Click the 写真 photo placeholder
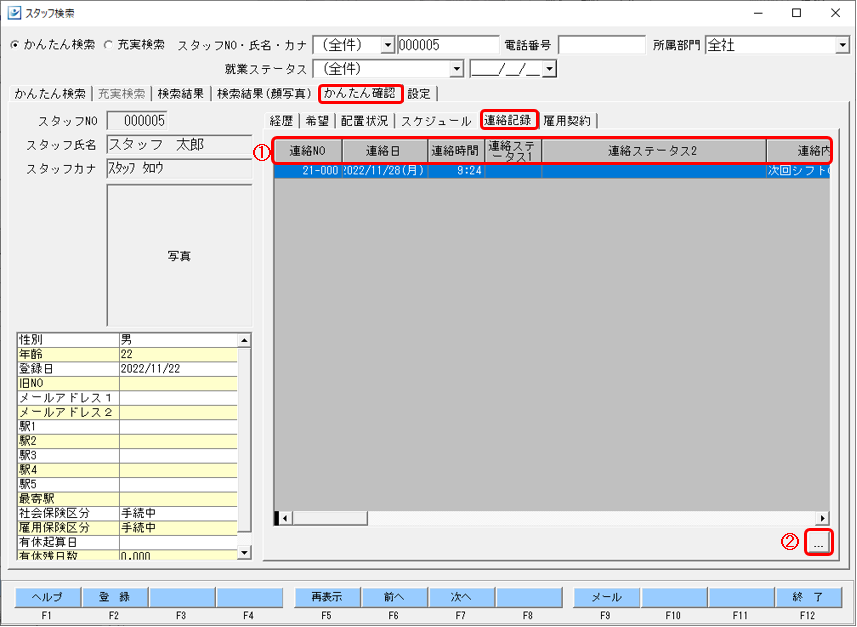857x627 pixels. point(179,255)
